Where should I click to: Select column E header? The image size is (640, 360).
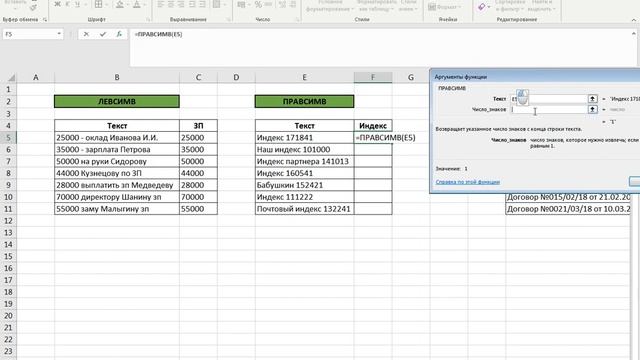tap(304, 78)
